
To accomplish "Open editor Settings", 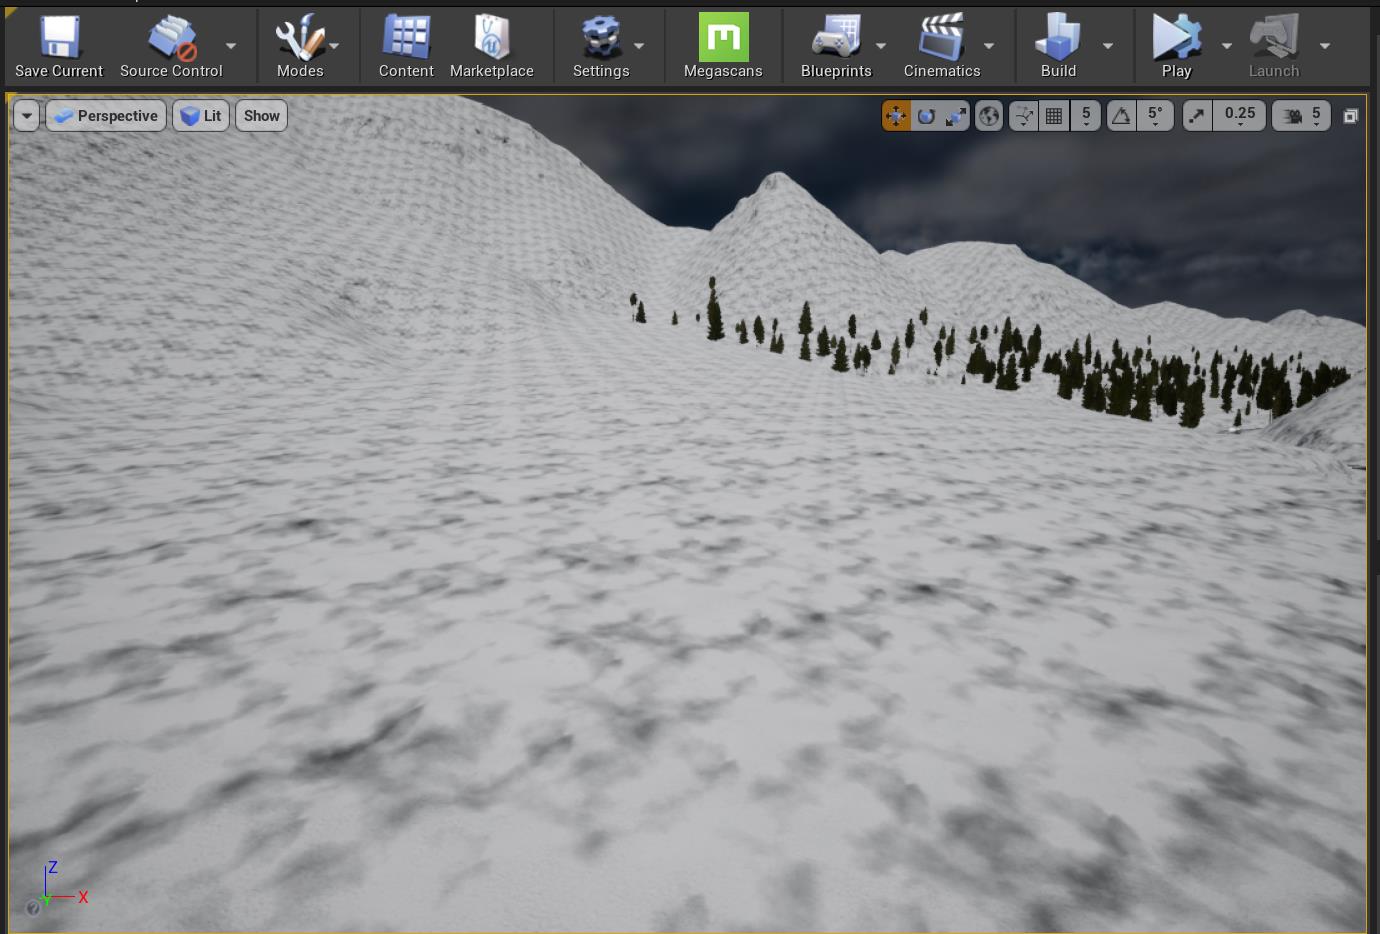I will tap(601, 47).
